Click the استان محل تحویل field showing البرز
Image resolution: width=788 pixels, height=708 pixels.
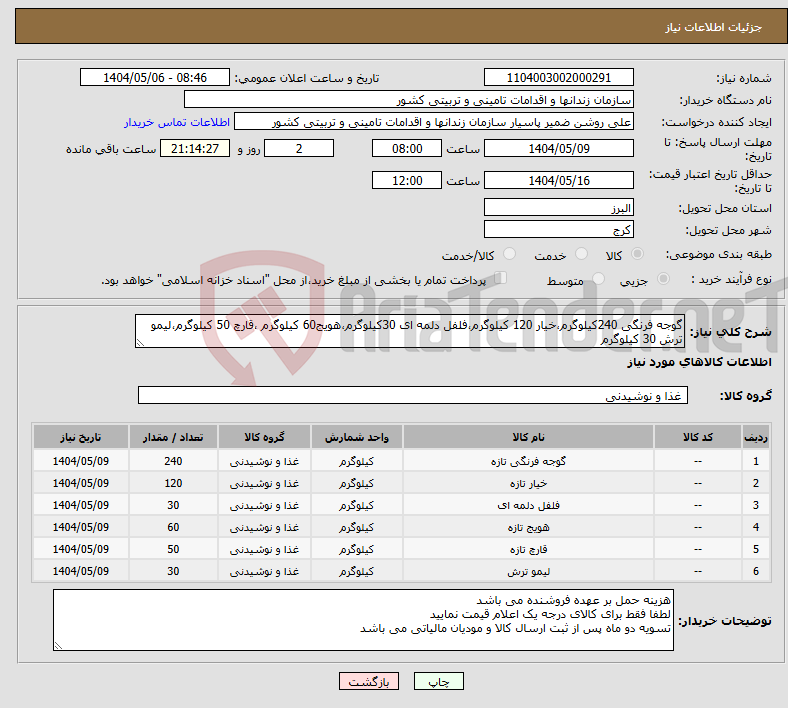coord(558,208)
